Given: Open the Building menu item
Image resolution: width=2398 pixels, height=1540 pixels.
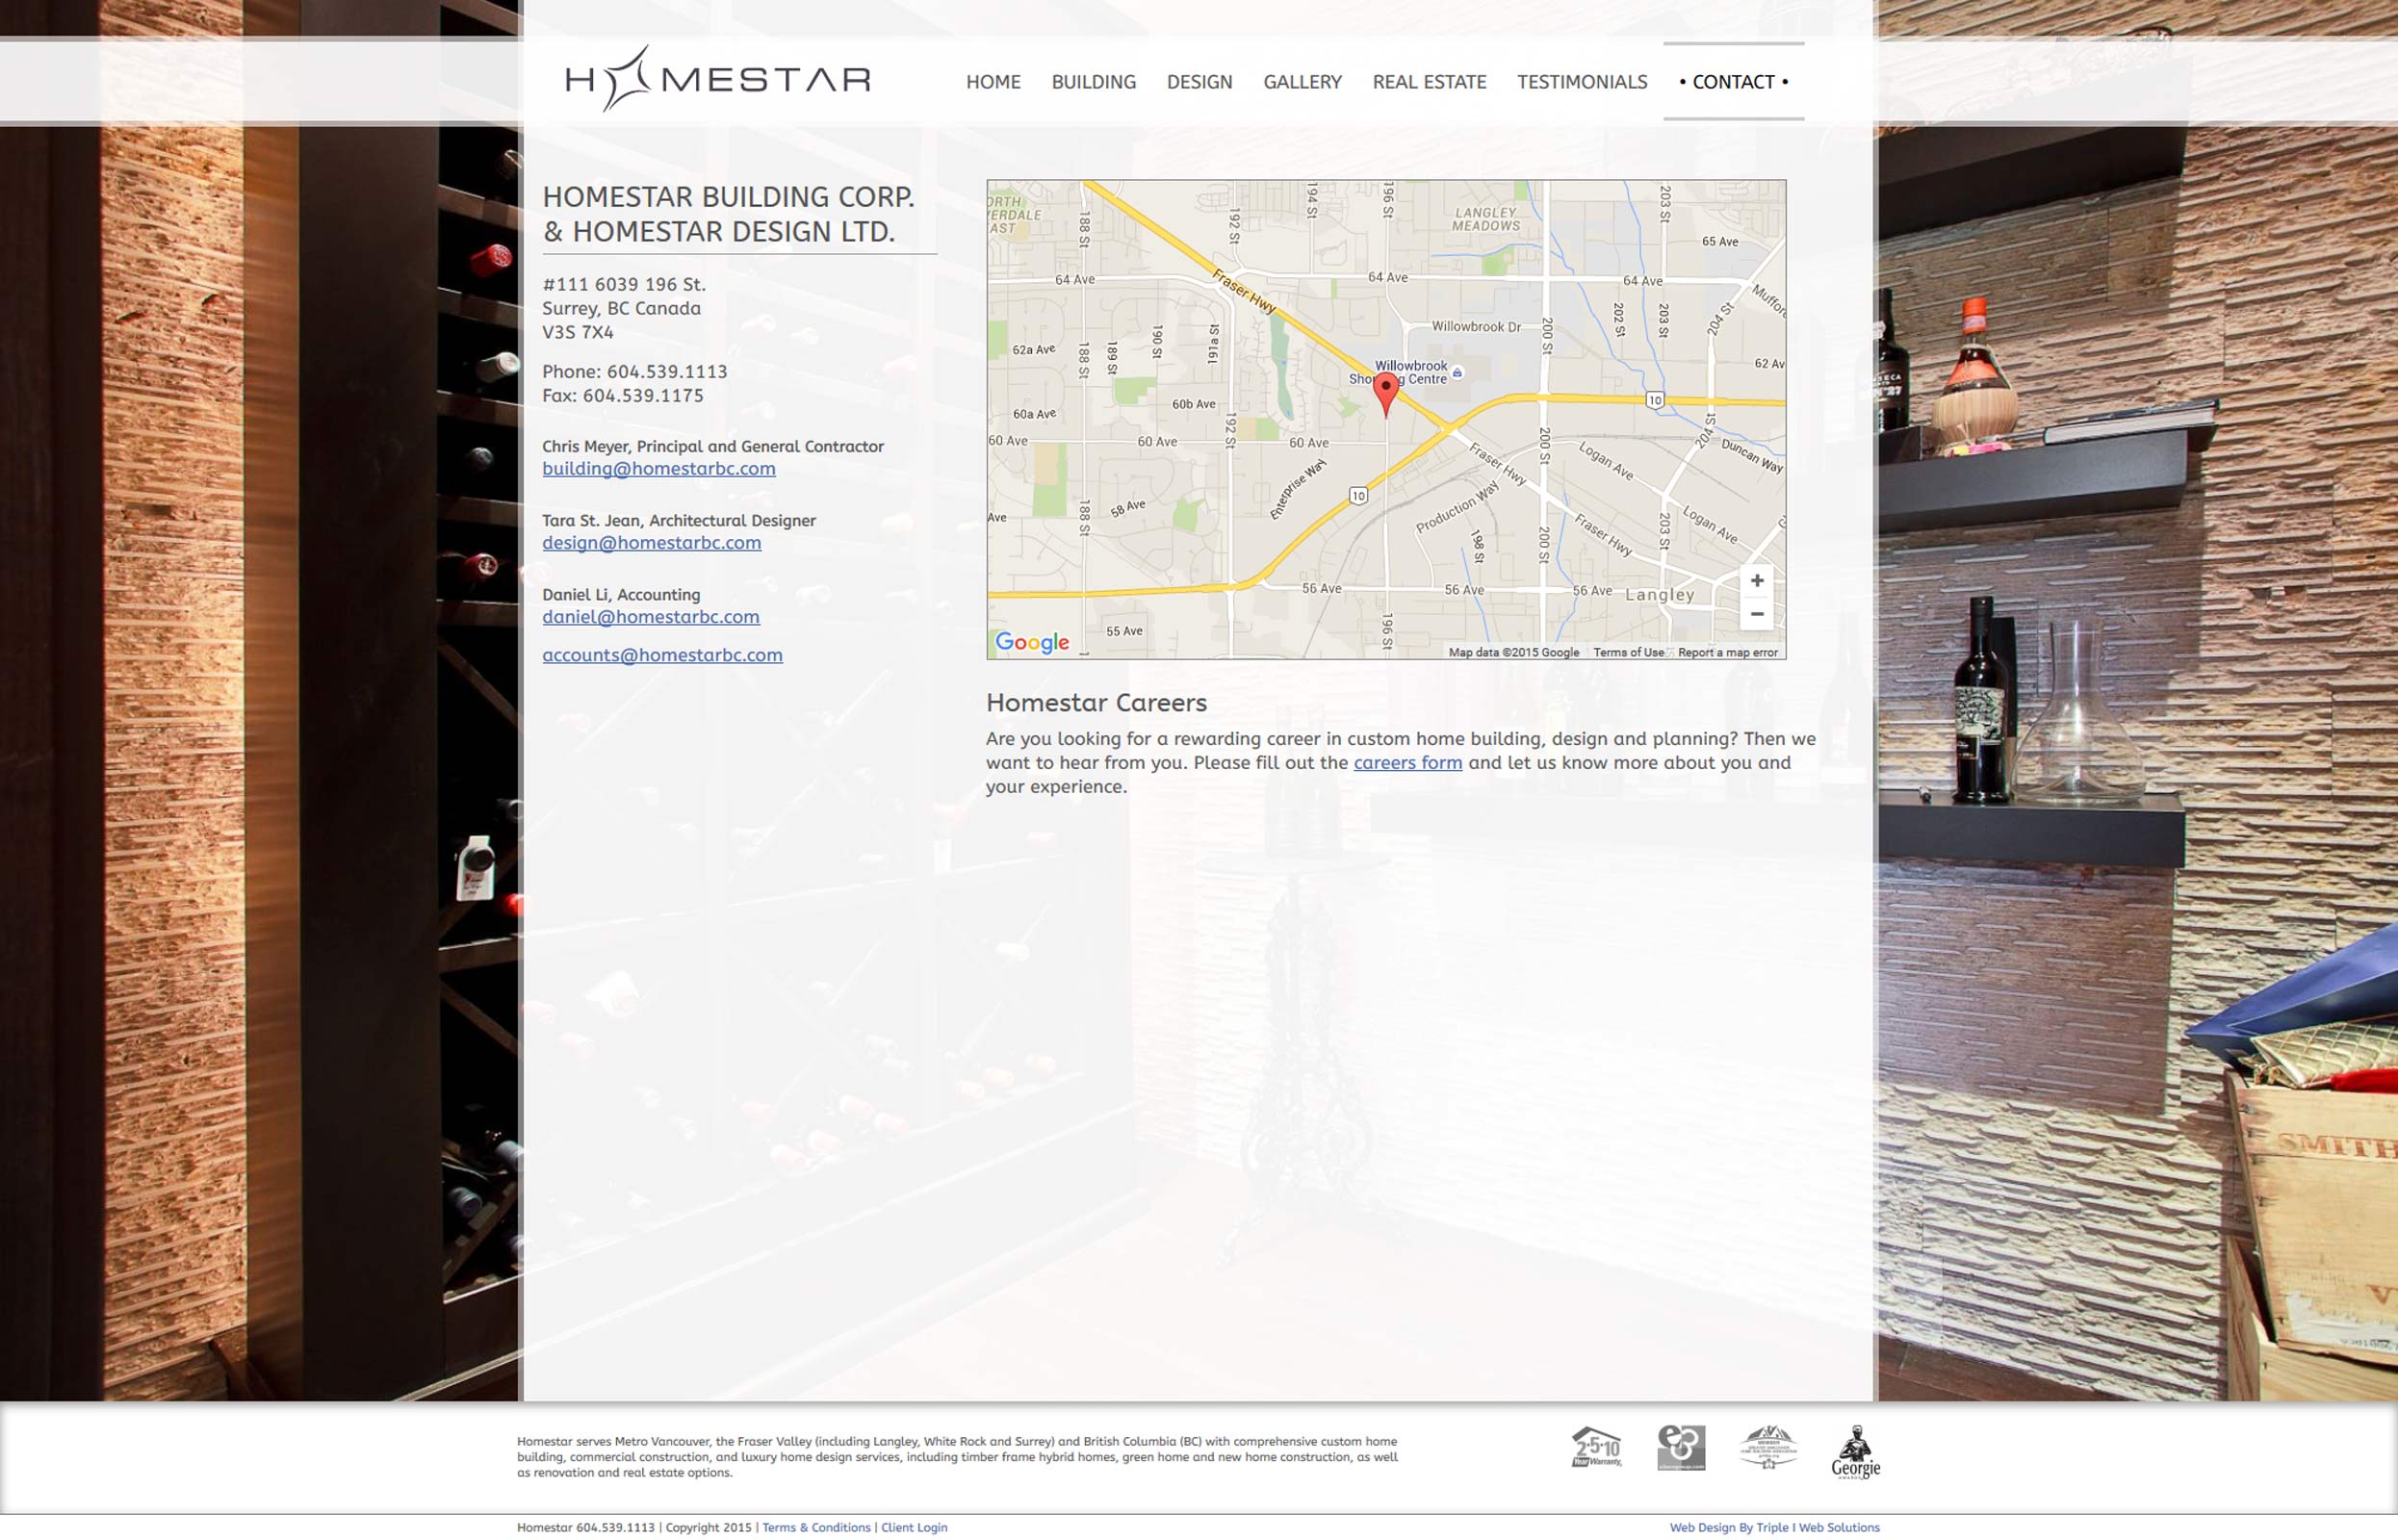Looking at the screenshot, I should point(1093,82).
